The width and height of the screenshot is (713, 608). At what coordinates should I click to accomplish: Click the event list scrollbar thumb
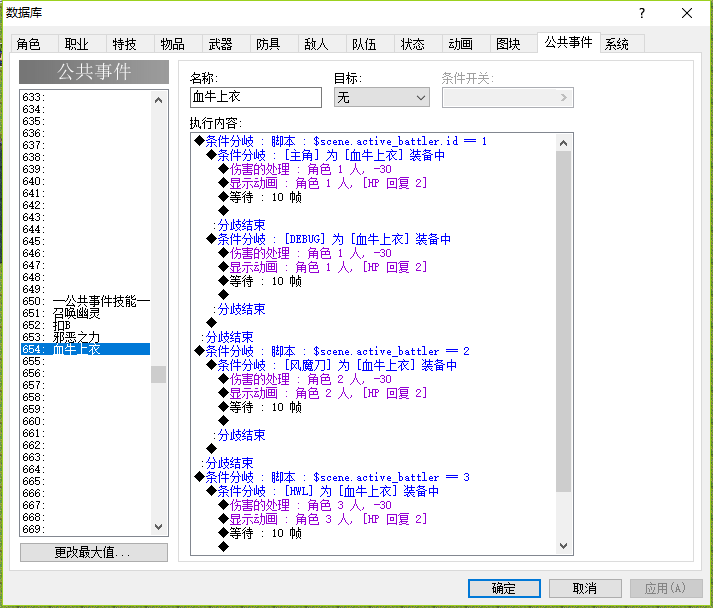pos(158,375)
